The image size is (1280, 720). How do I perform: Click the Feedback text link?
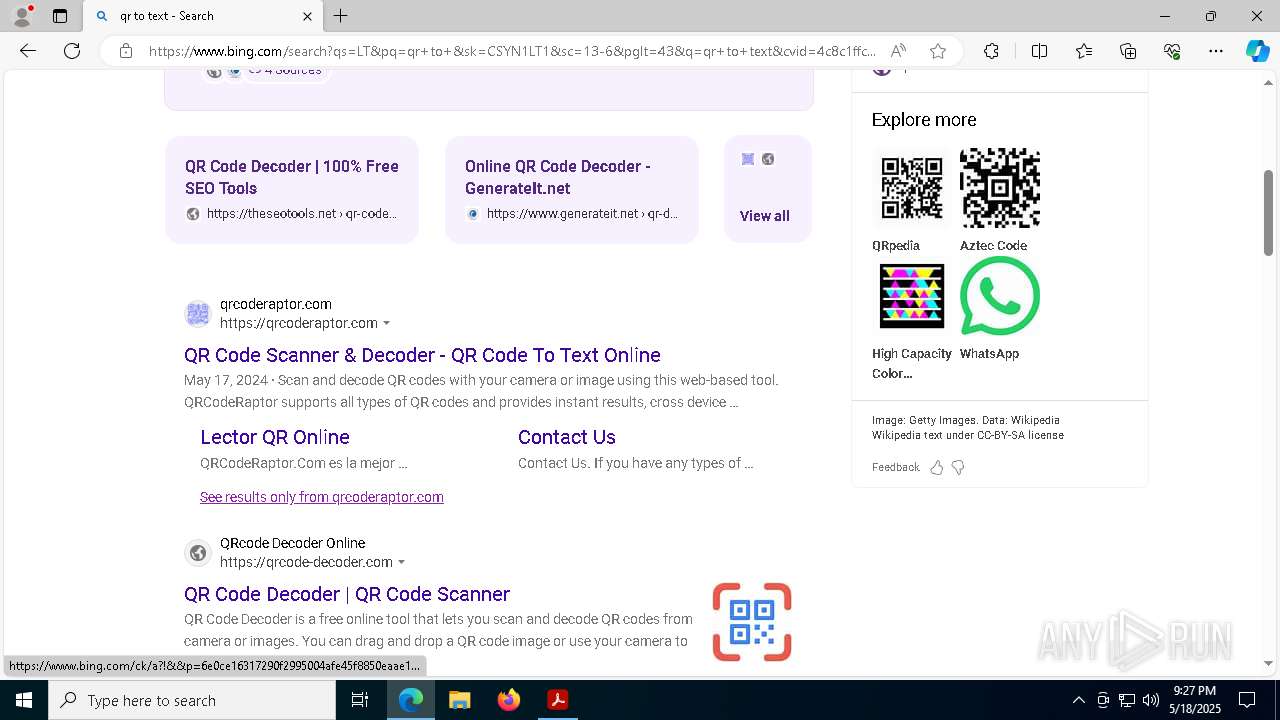pyautogui.click(x=895, y=467)
